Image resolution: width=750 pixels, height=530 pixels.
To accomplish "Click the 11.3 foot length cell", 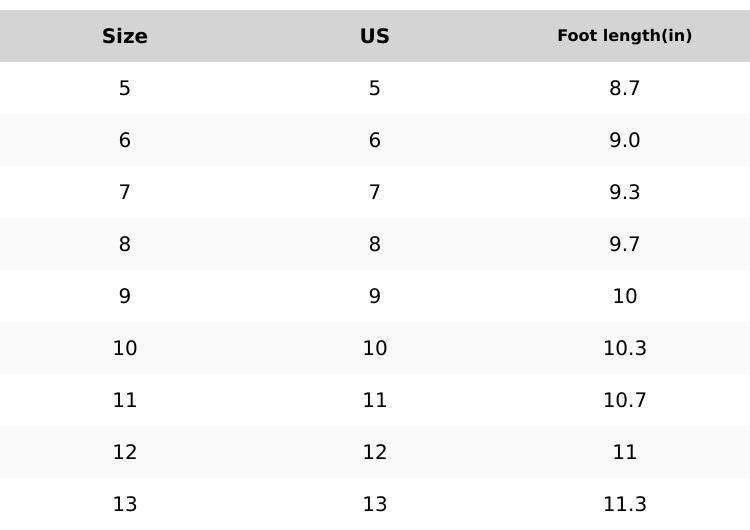I will (624, 505).
